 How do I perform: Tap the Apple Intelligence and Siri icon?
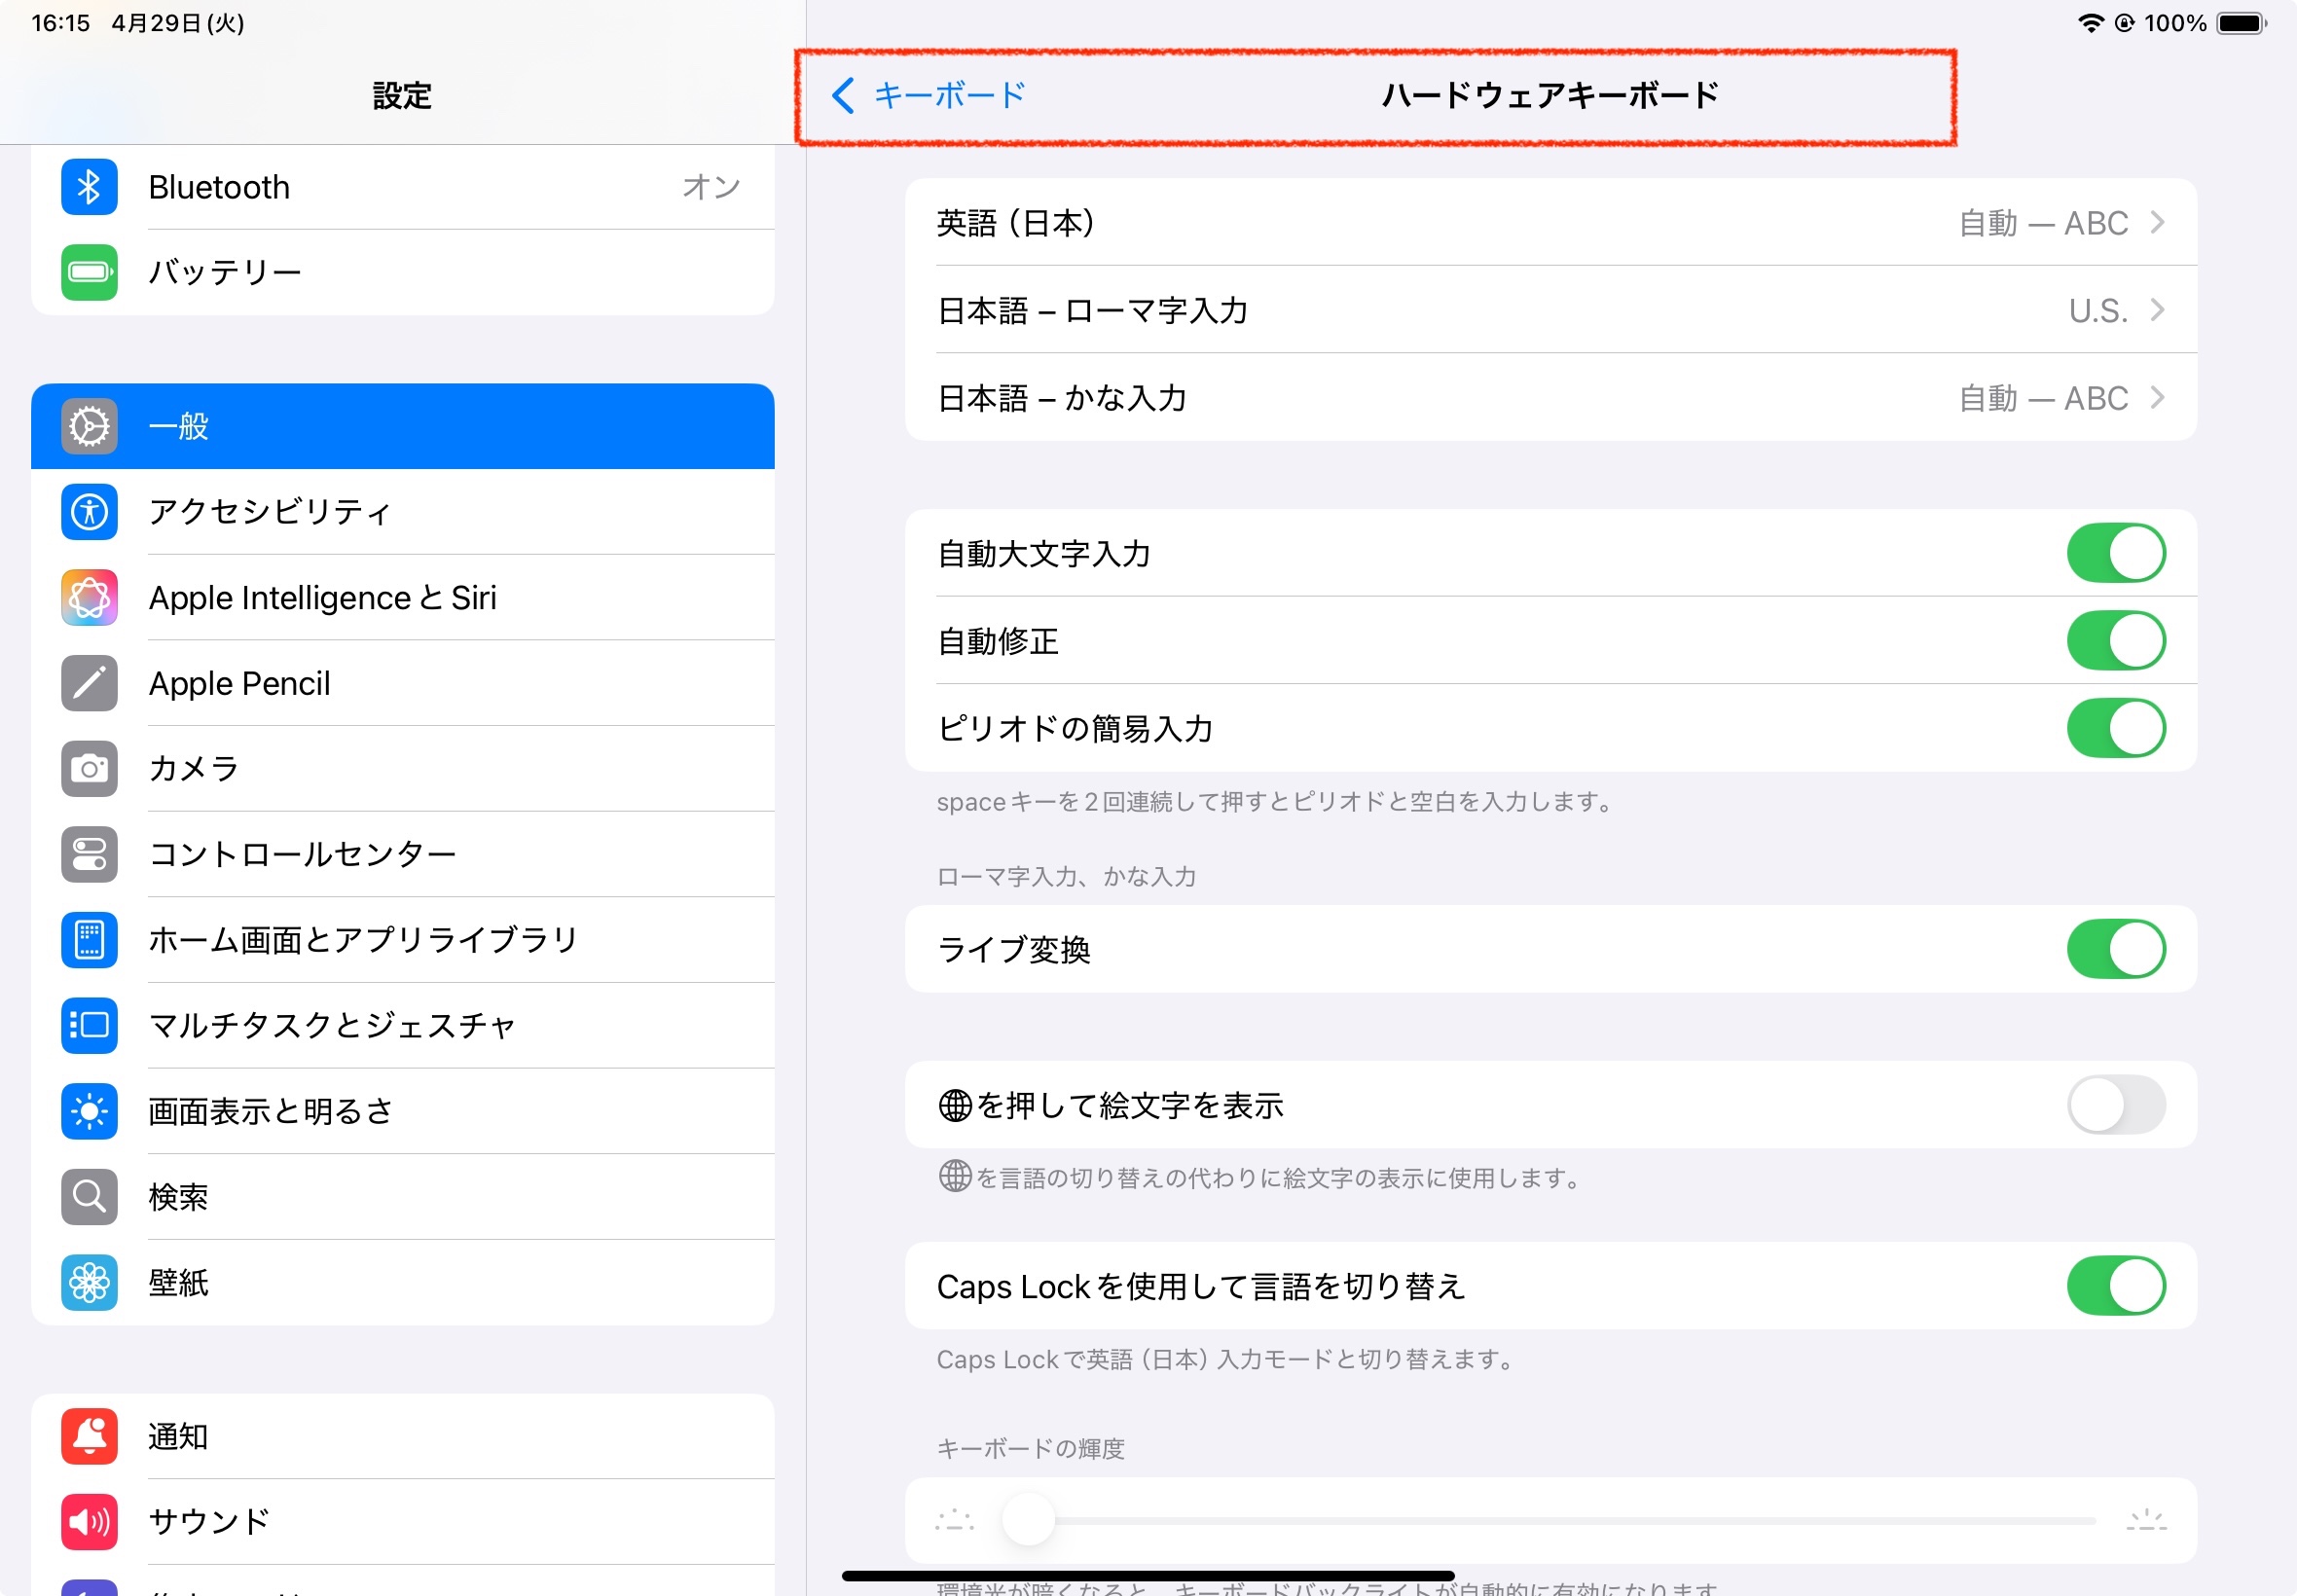pos(89,597)
